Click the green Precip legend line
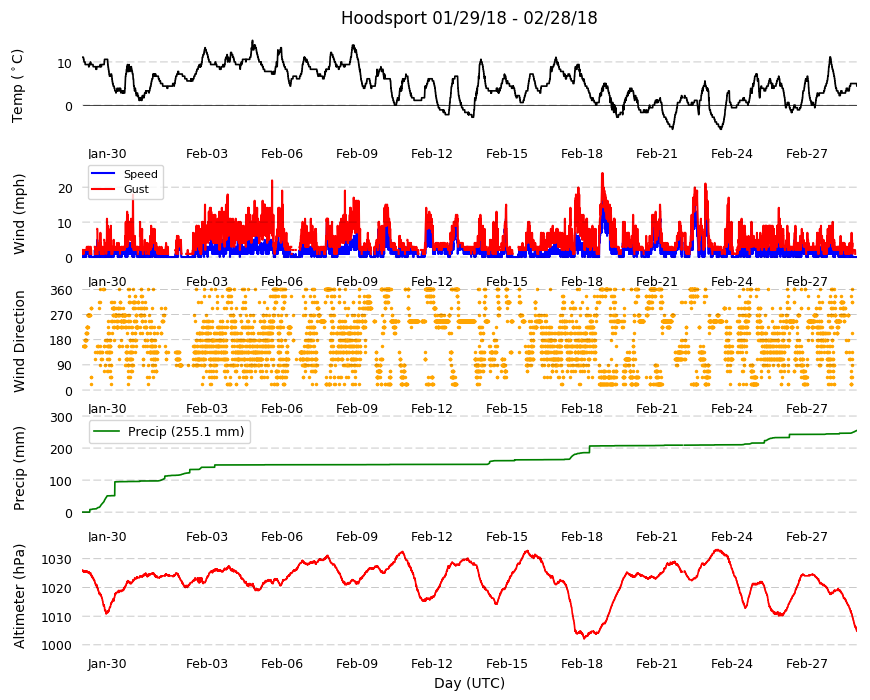Screen dimensions: 870x700 click(x=106, y=432)
